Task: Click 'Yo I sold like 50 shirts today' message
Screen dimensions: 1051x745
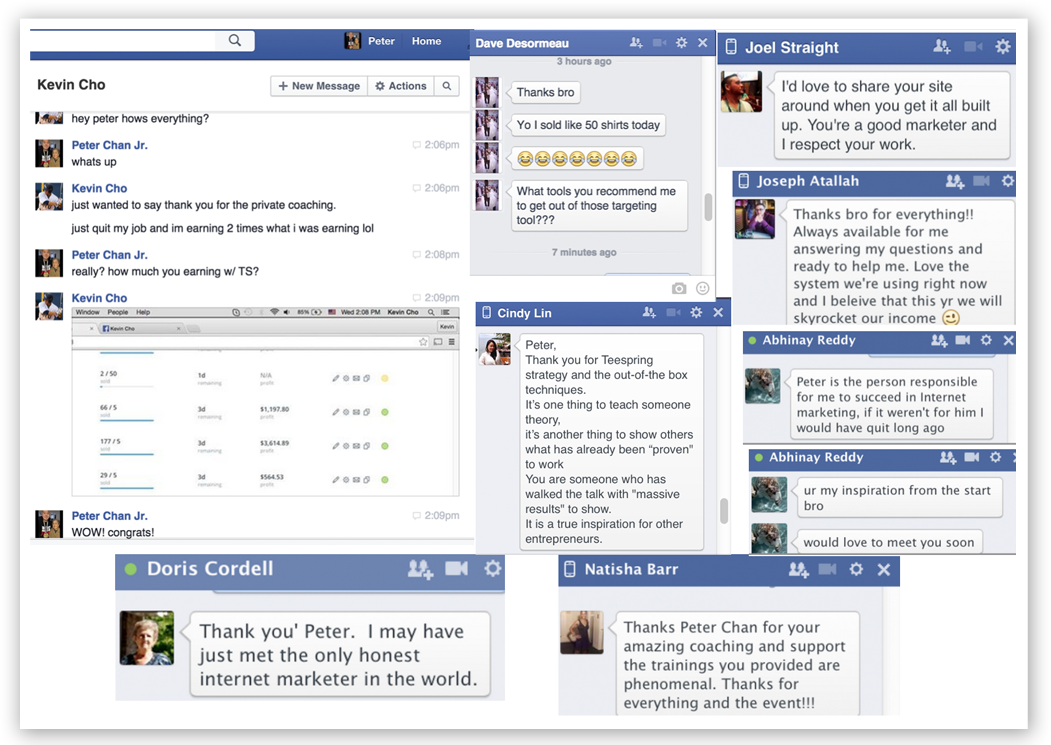Action: [588, 125]
